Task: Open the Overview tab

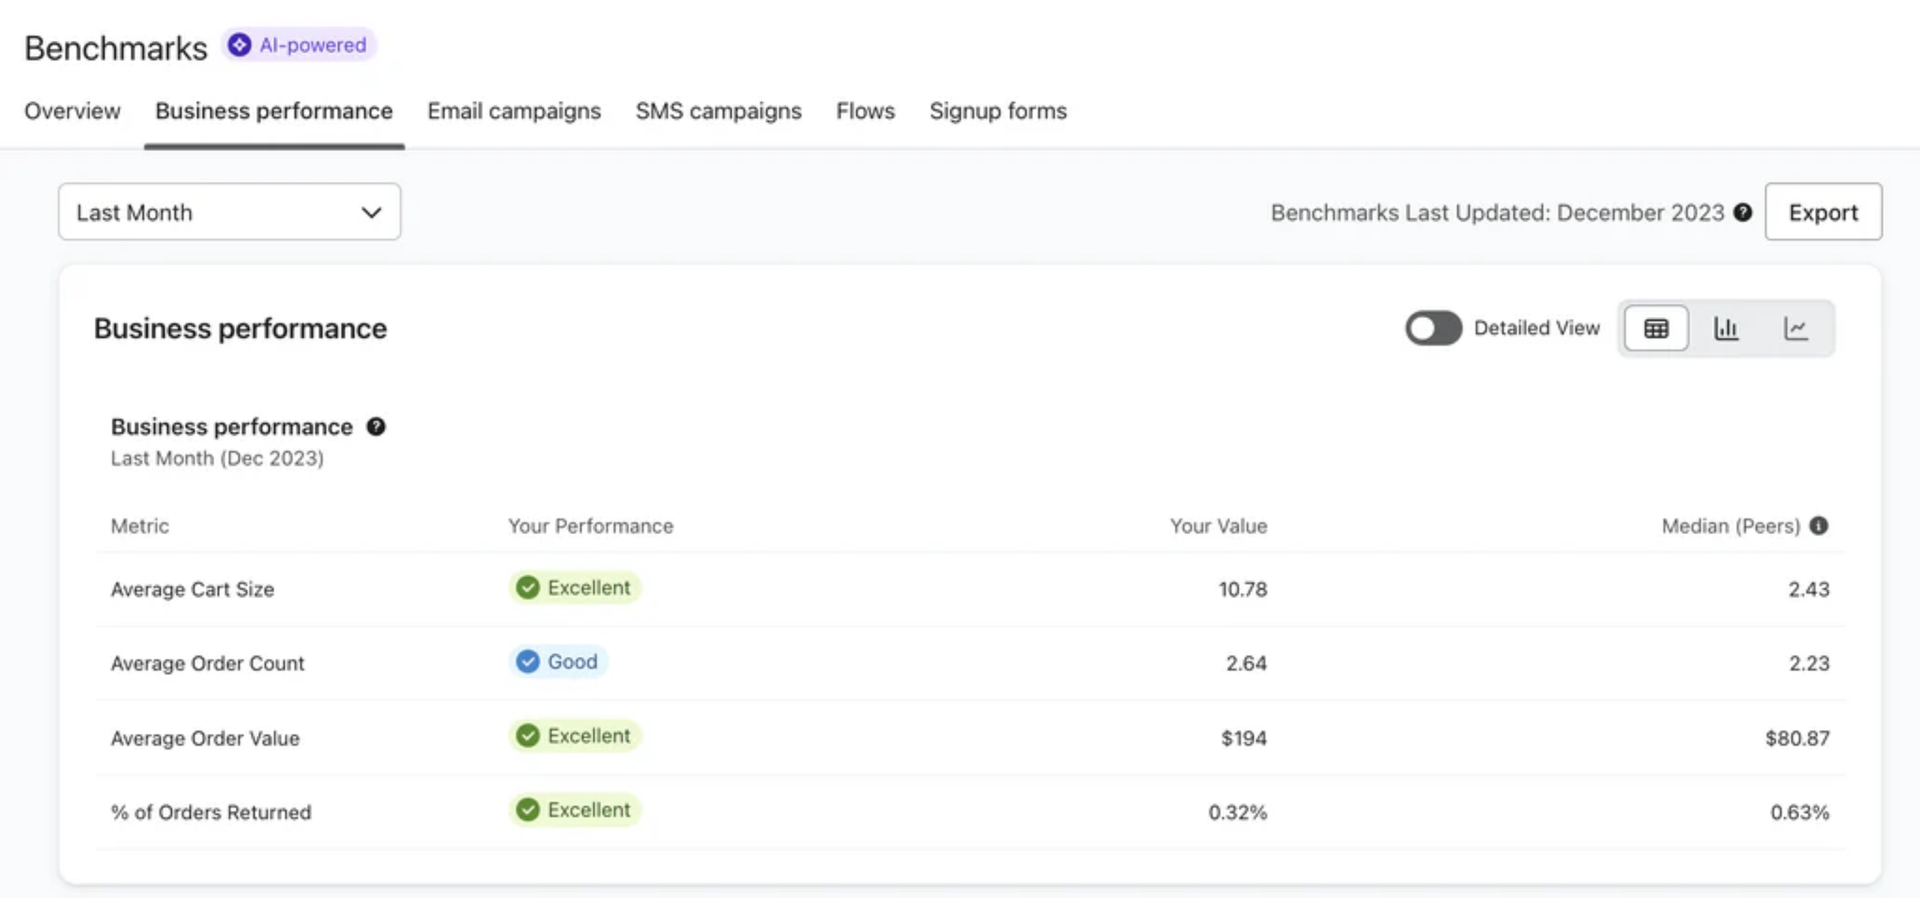Action: (72, 111)
